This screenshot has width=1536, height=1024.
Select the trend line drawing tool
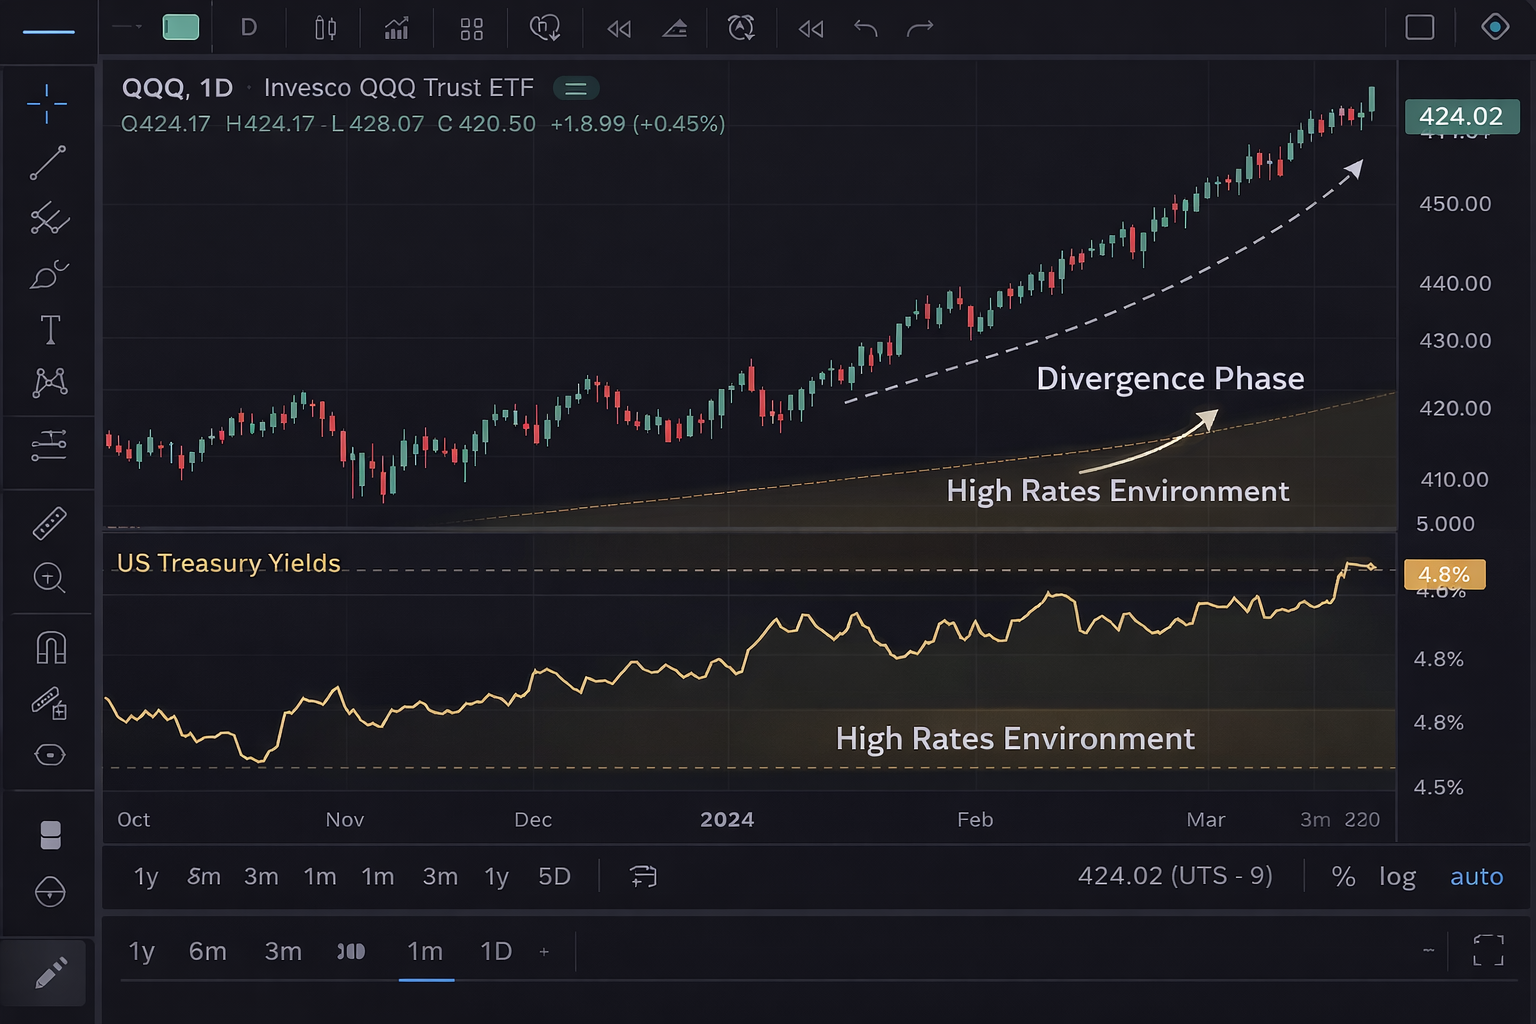[x=48, y=163]
